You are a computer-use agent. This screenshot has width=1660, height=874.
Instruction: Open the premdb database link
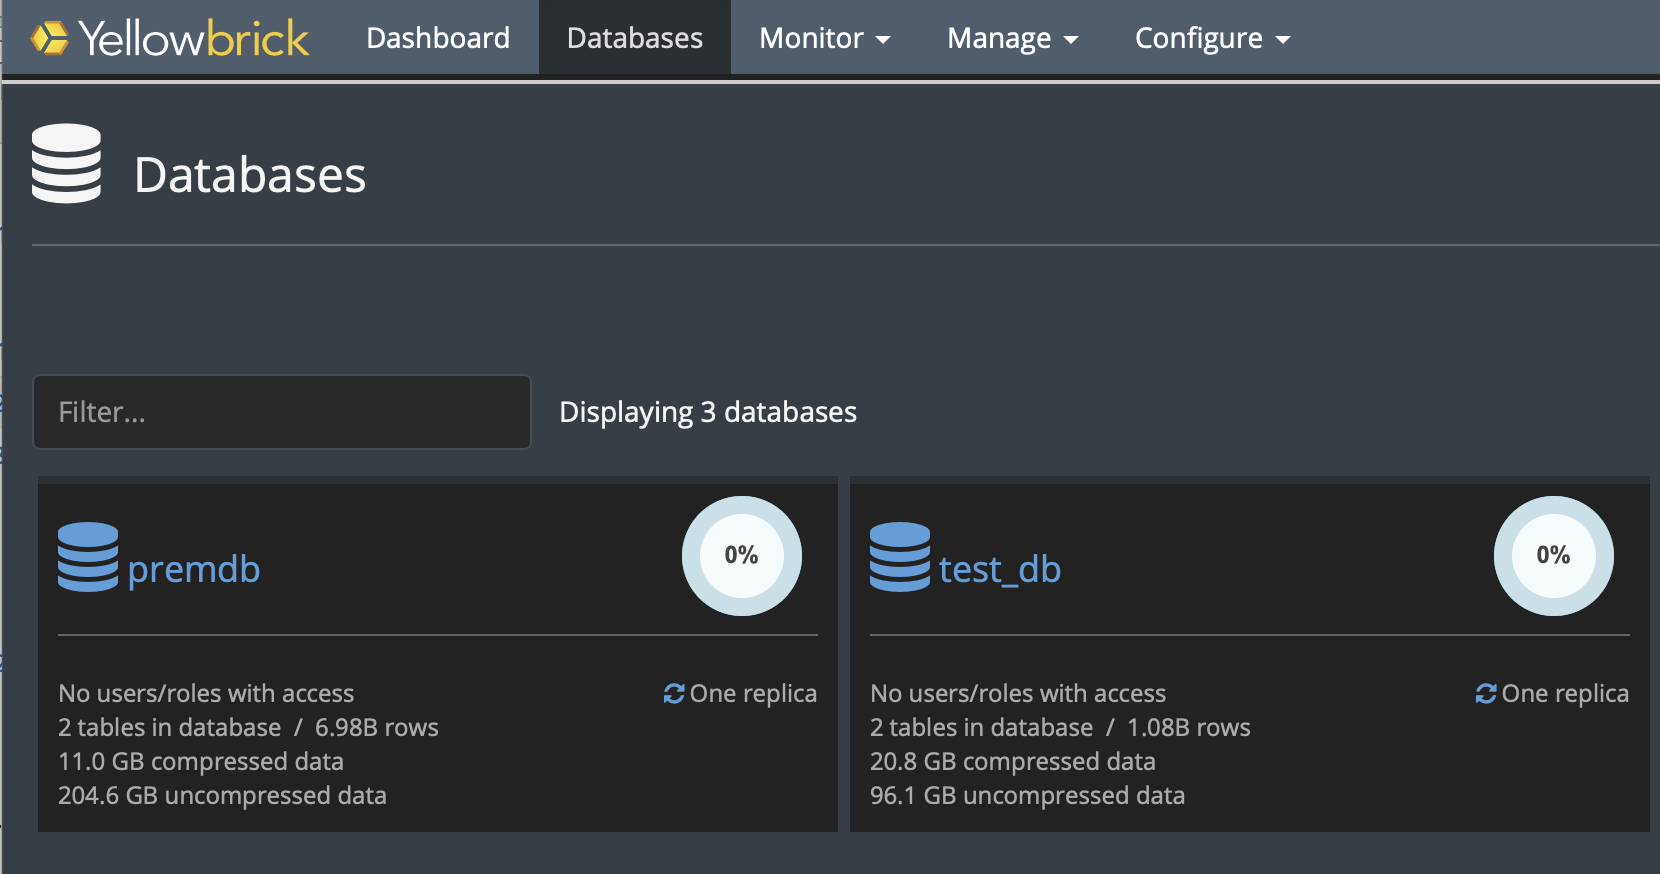point(194,569)
